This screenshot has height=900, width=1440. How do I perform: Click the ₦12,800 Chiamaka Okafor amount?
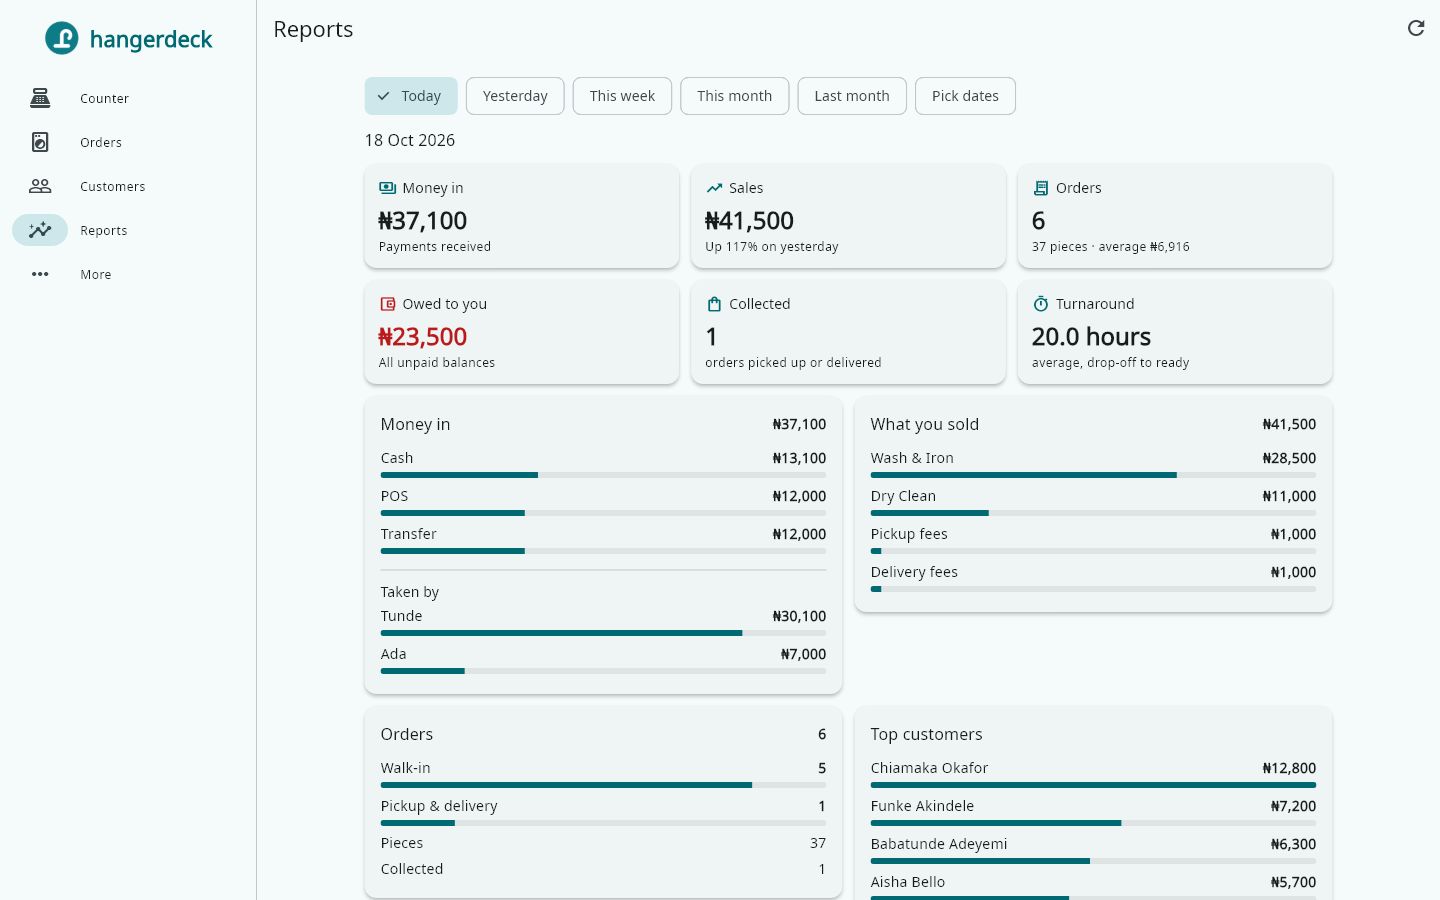pos(1289,768)
